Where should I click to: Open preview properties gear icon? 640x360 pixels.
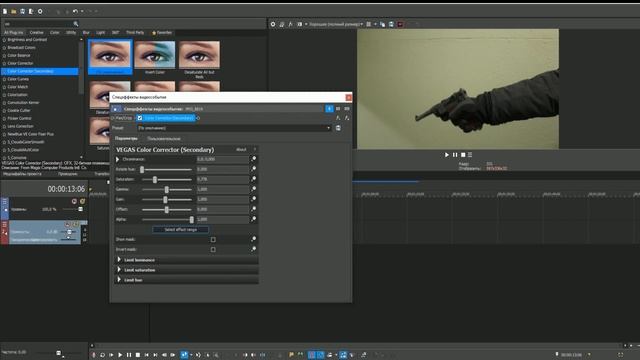[x=273, y=24]
